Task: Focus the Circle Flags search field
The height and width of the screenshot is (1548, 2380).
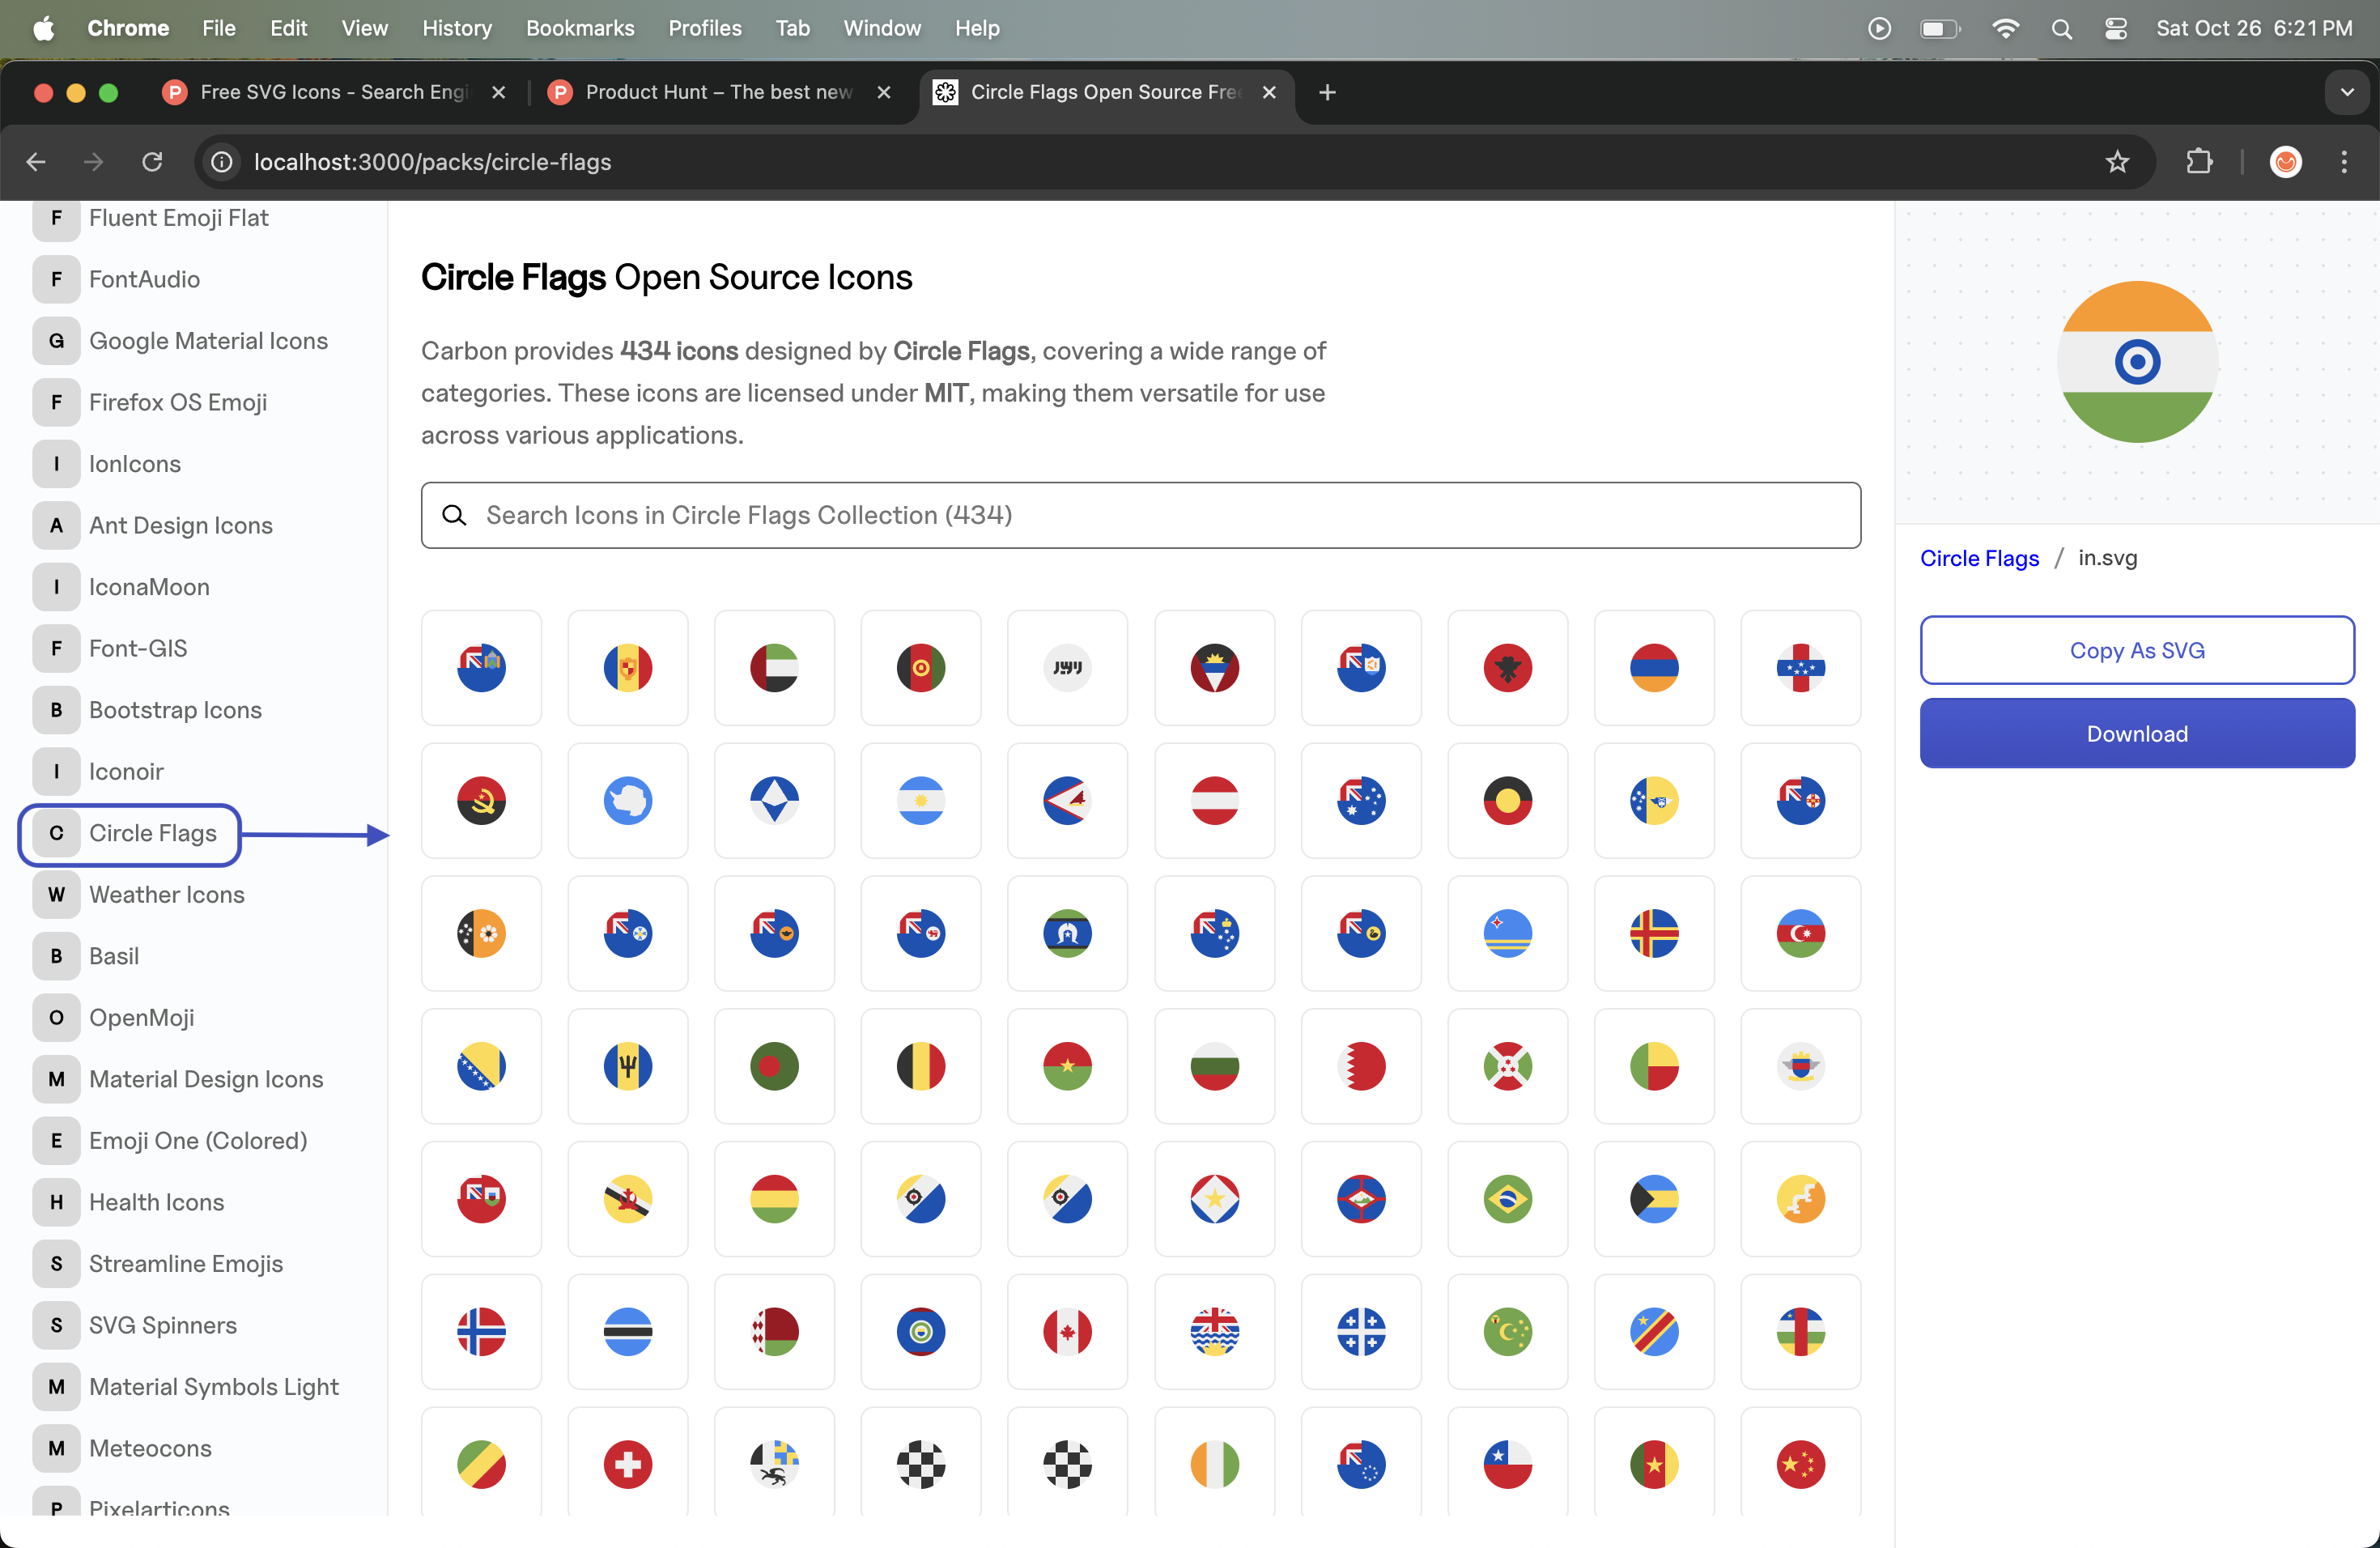Action: tap(1140, 515)
